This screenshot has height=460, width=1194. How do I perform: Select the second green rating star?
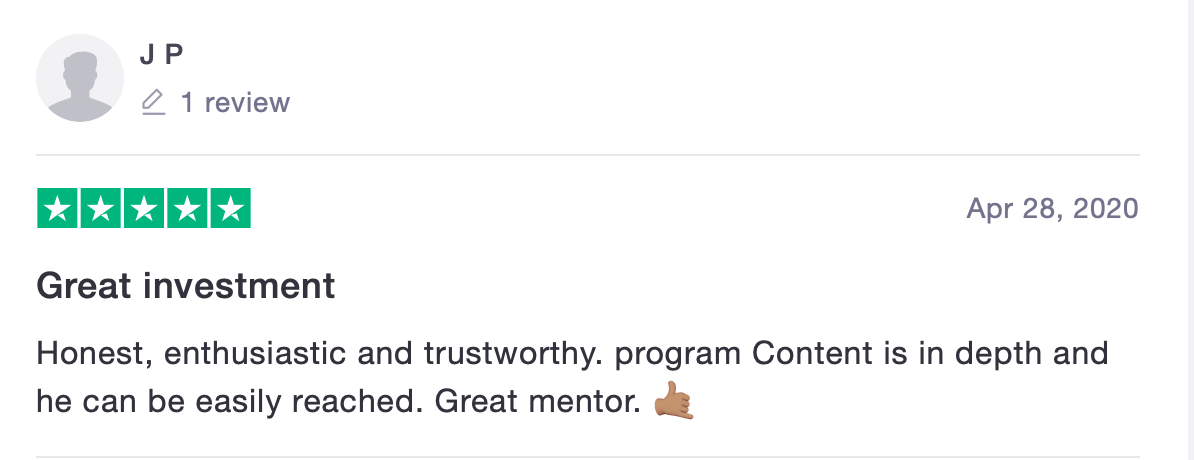click(x=101, y=208)
